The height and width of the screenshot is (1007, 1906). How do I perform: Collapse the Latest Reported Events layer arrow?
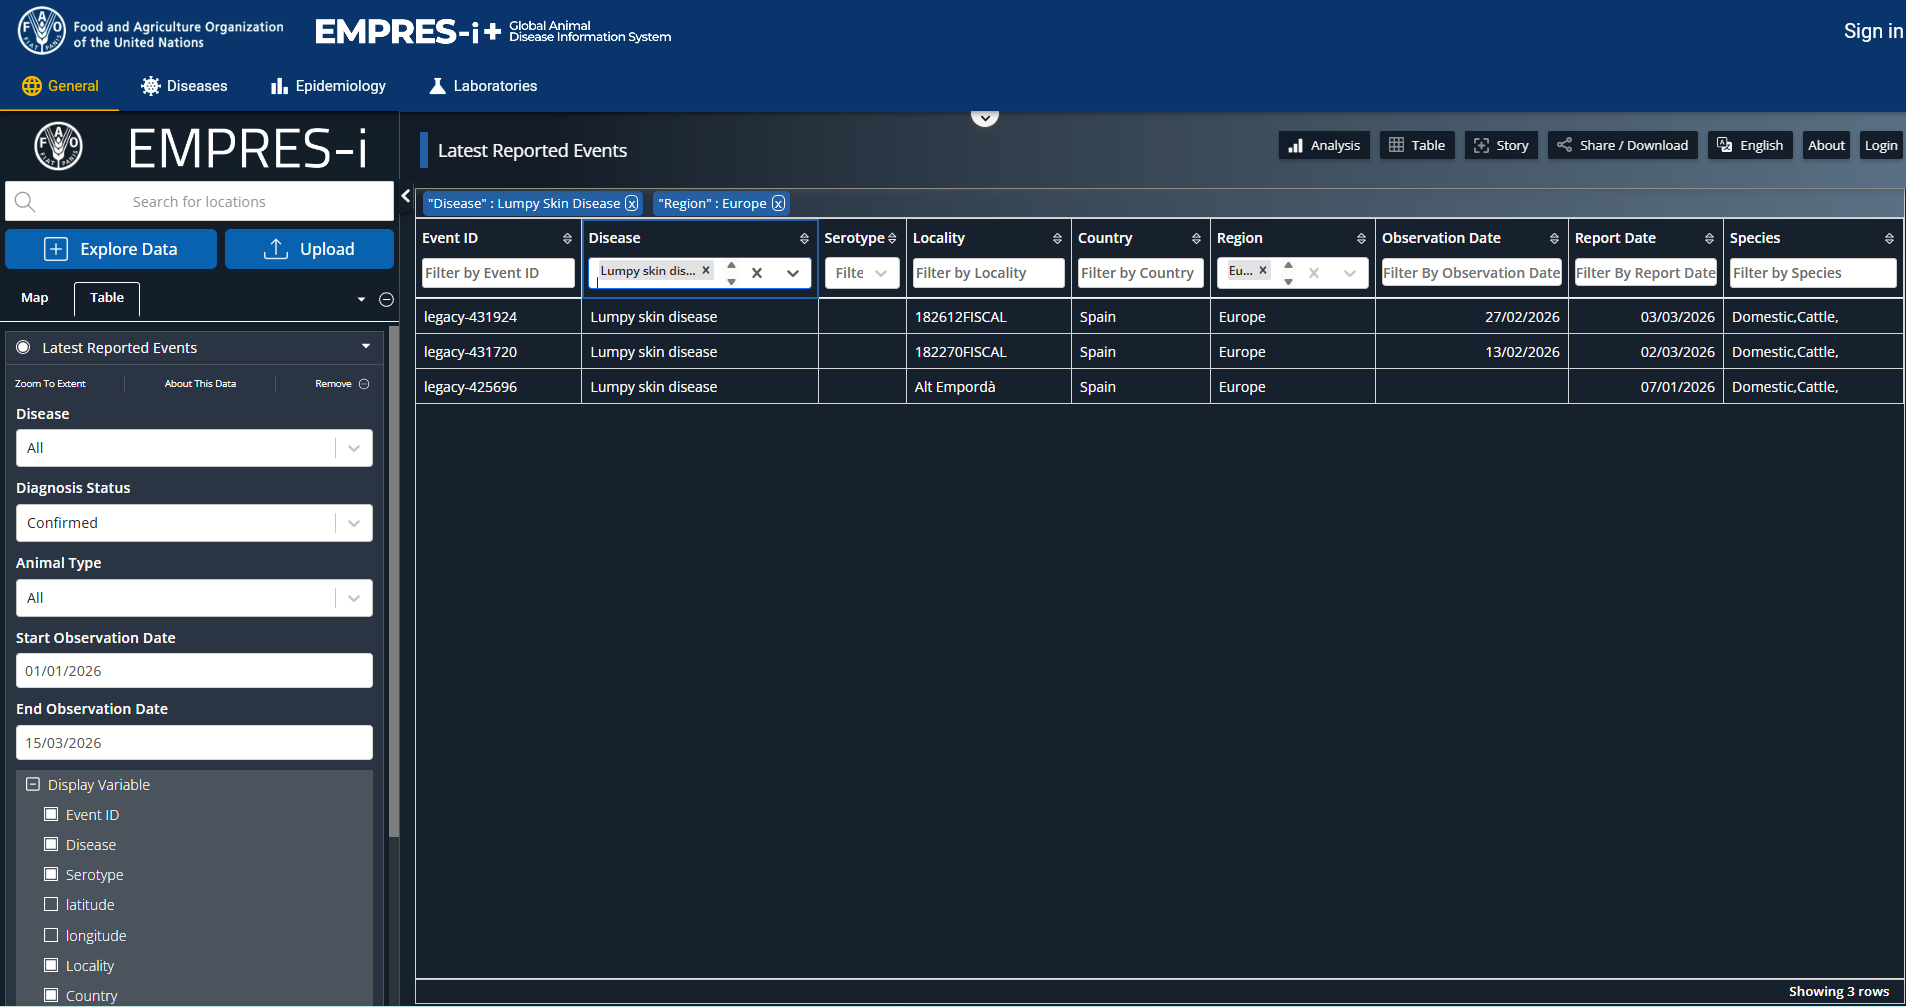click(366, 347)
